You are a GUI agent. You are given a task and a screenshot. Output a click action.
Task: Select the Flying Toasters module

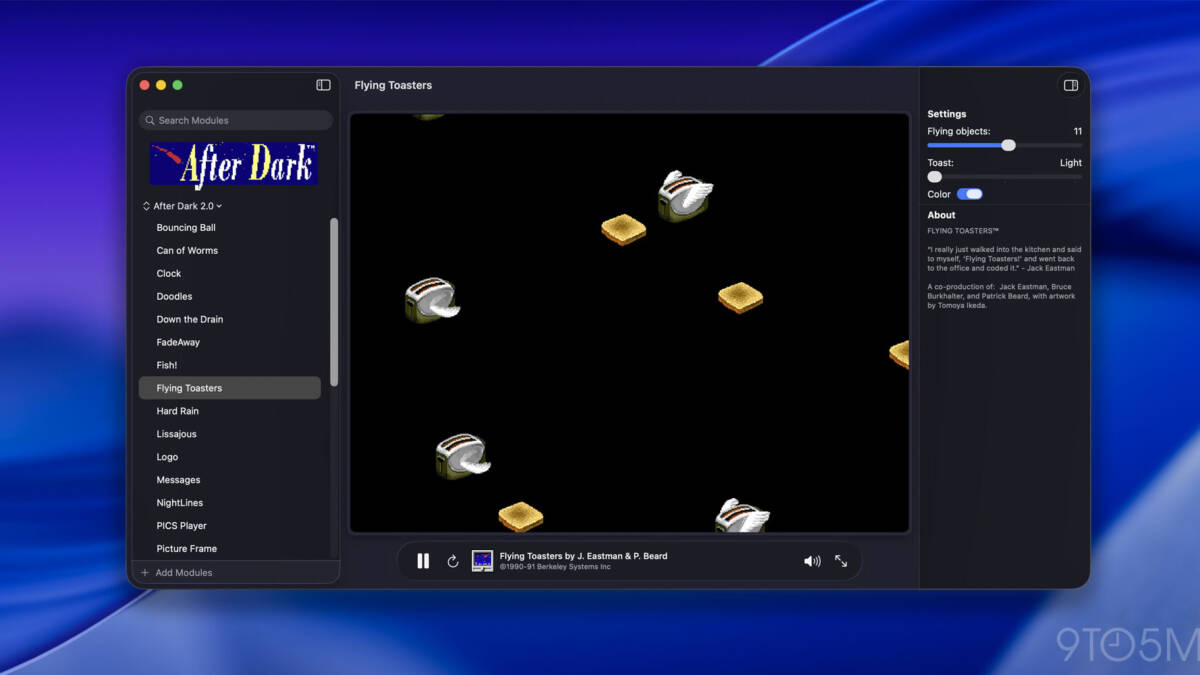point(230,388)
